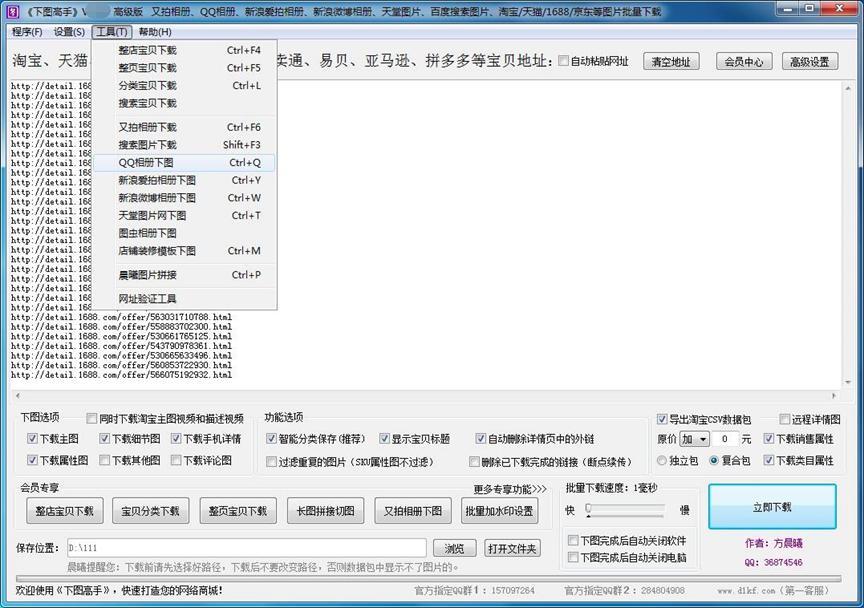Viewport: 864px width, 608px height.
Task: Click 又拍相册下图 button
Action: click(x=413, y=511)
